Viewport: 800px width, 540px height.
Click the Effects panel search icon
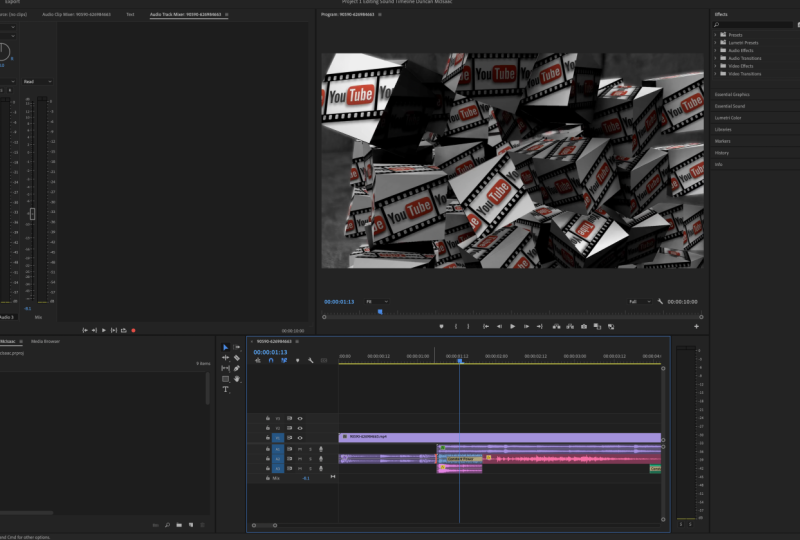click(716, 24)
